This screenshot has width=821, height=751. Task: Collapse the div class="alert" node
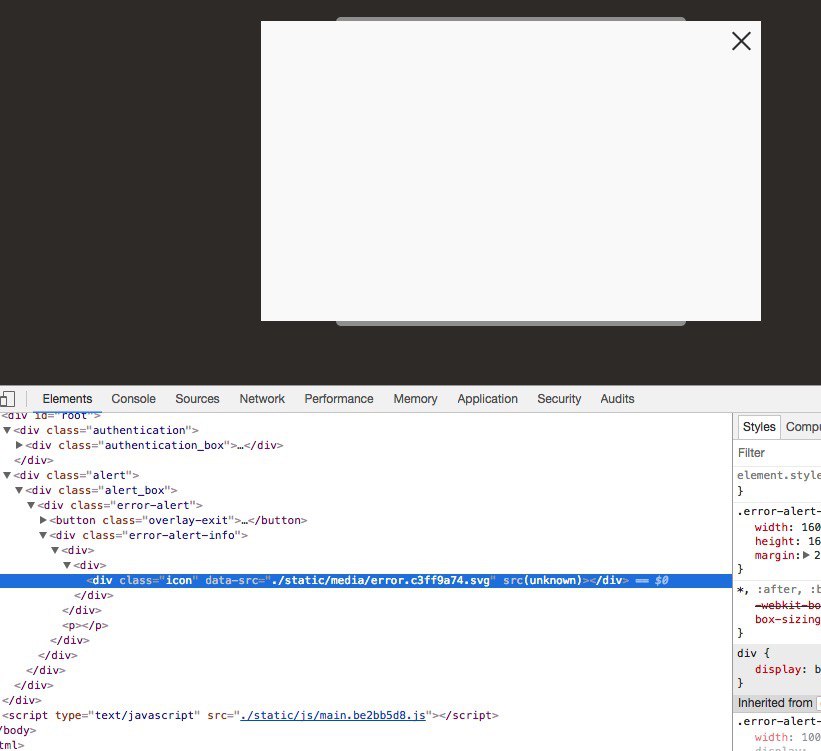7,475
